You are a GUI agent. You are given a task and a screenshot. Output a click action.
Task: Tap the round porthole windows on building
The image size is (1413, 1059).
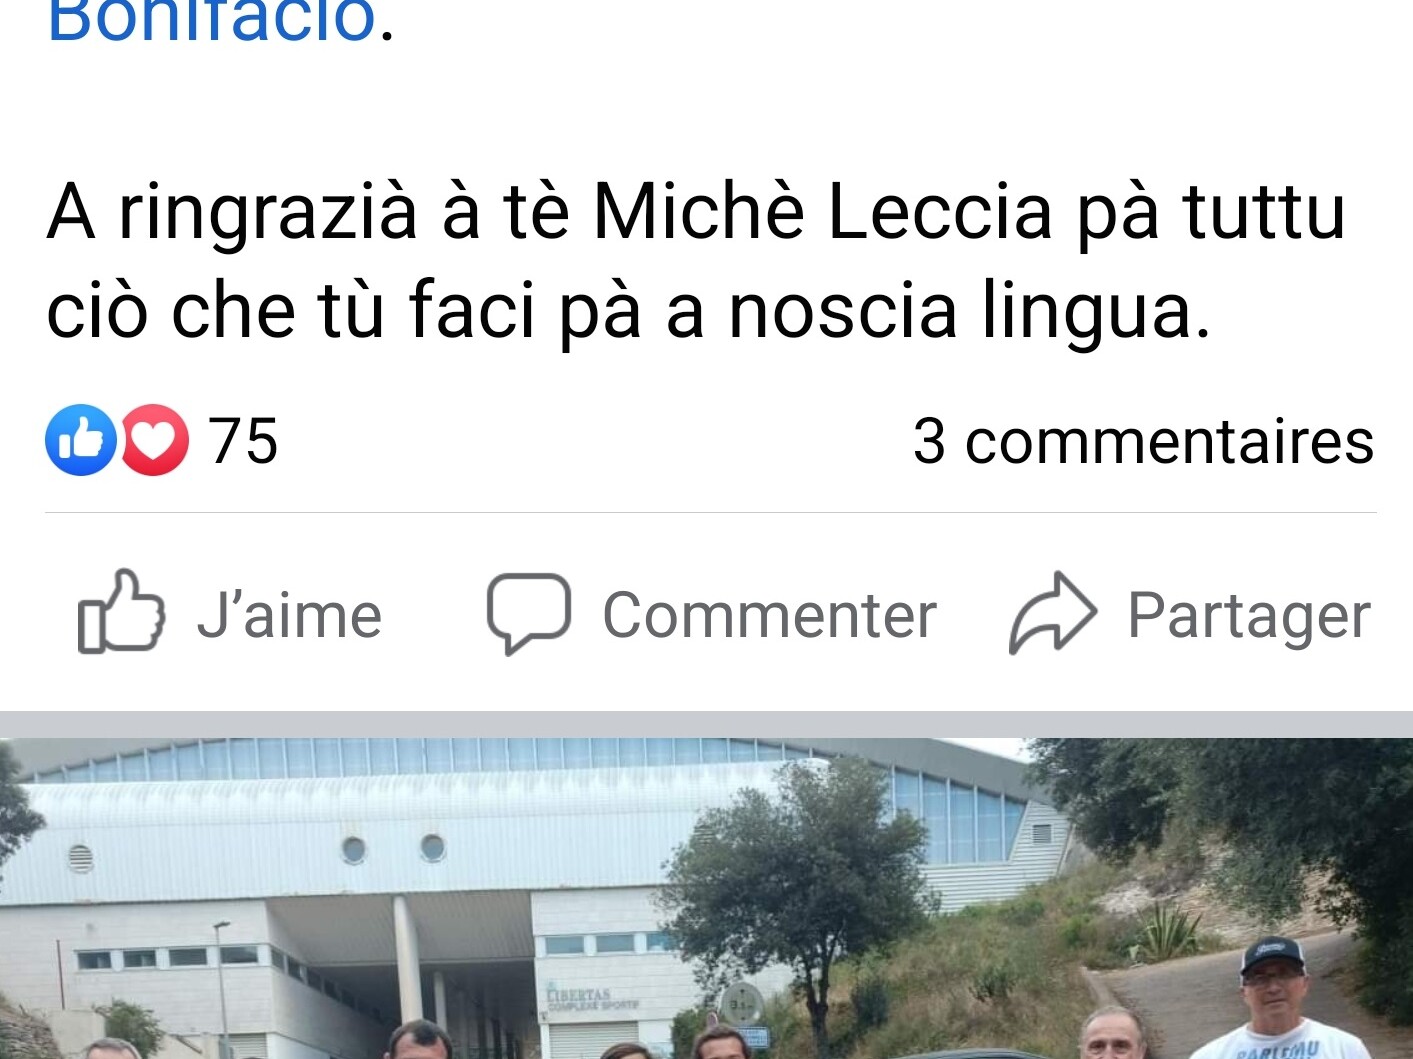pos(393,848)
